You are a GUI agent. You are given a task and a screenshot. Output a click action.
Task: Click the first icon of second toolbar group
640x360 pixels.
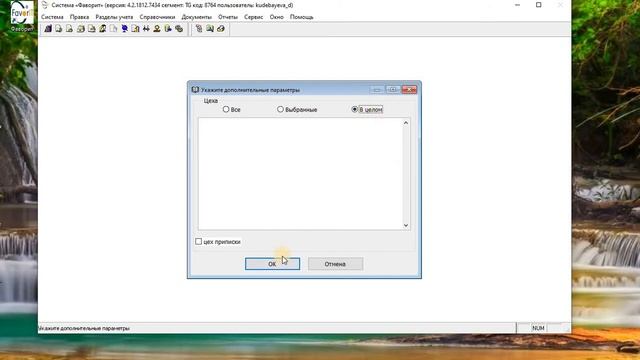click(x=199, y=29)
